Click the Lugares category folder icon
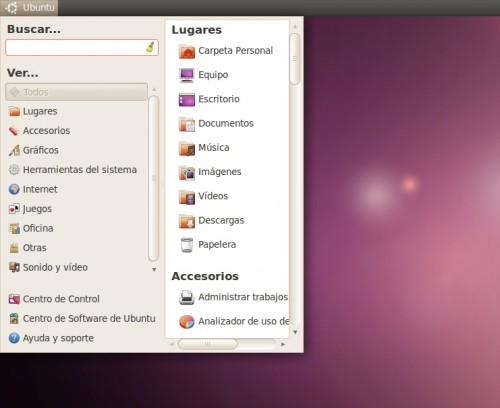 pos(14,111)
